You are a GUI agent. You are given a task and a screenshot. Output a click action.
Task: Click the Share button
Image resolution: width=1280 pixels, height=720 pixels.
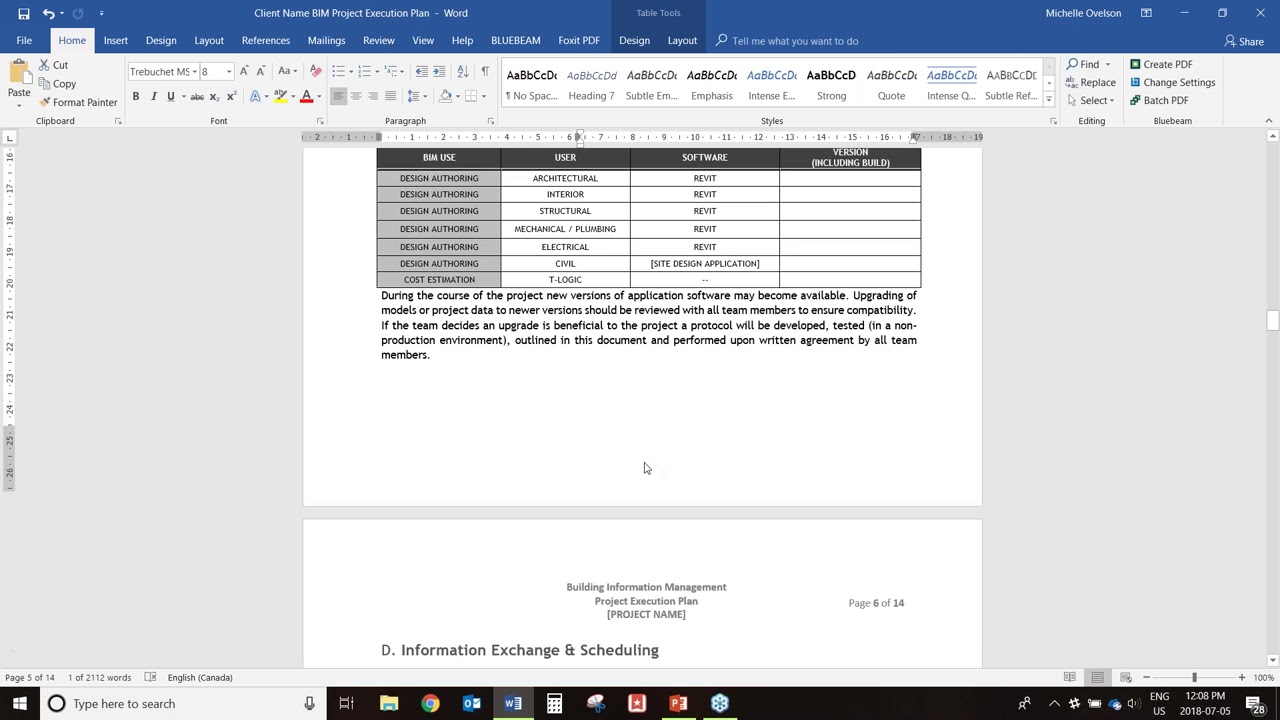[x=1243, y=41]
